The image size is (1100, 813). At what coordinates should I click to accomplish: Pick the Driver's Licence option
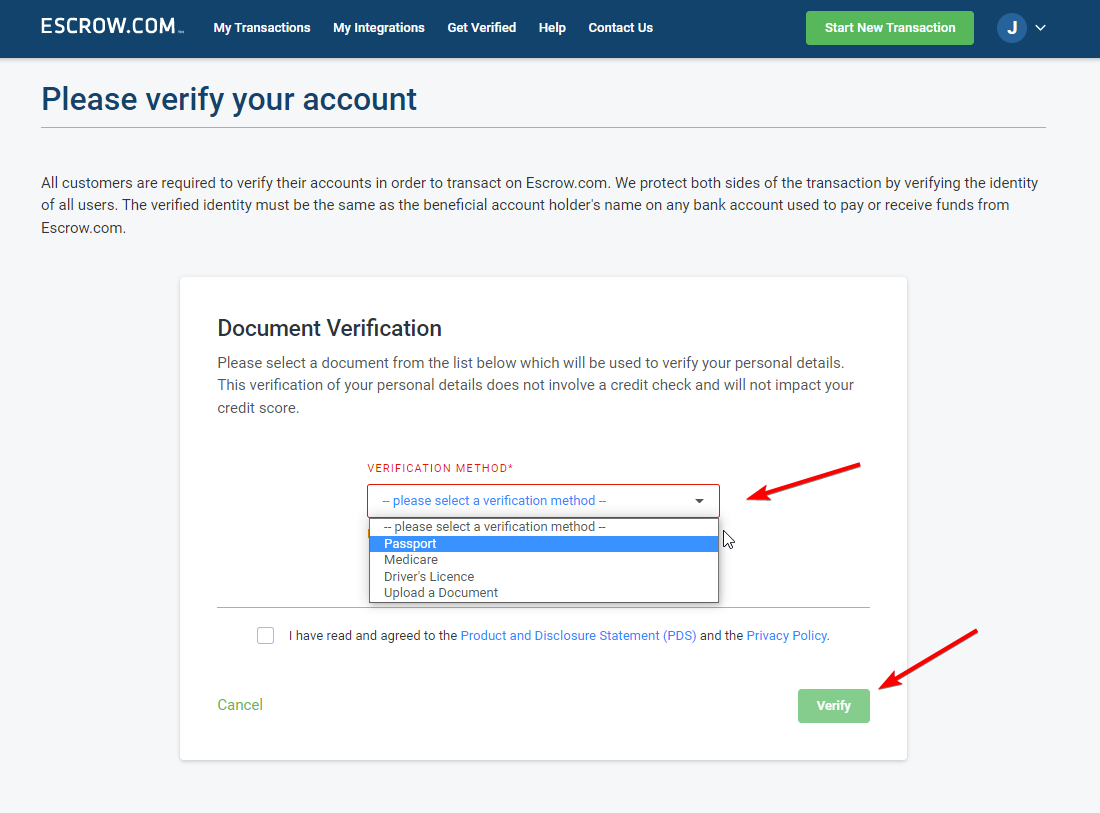click(544, 577)
